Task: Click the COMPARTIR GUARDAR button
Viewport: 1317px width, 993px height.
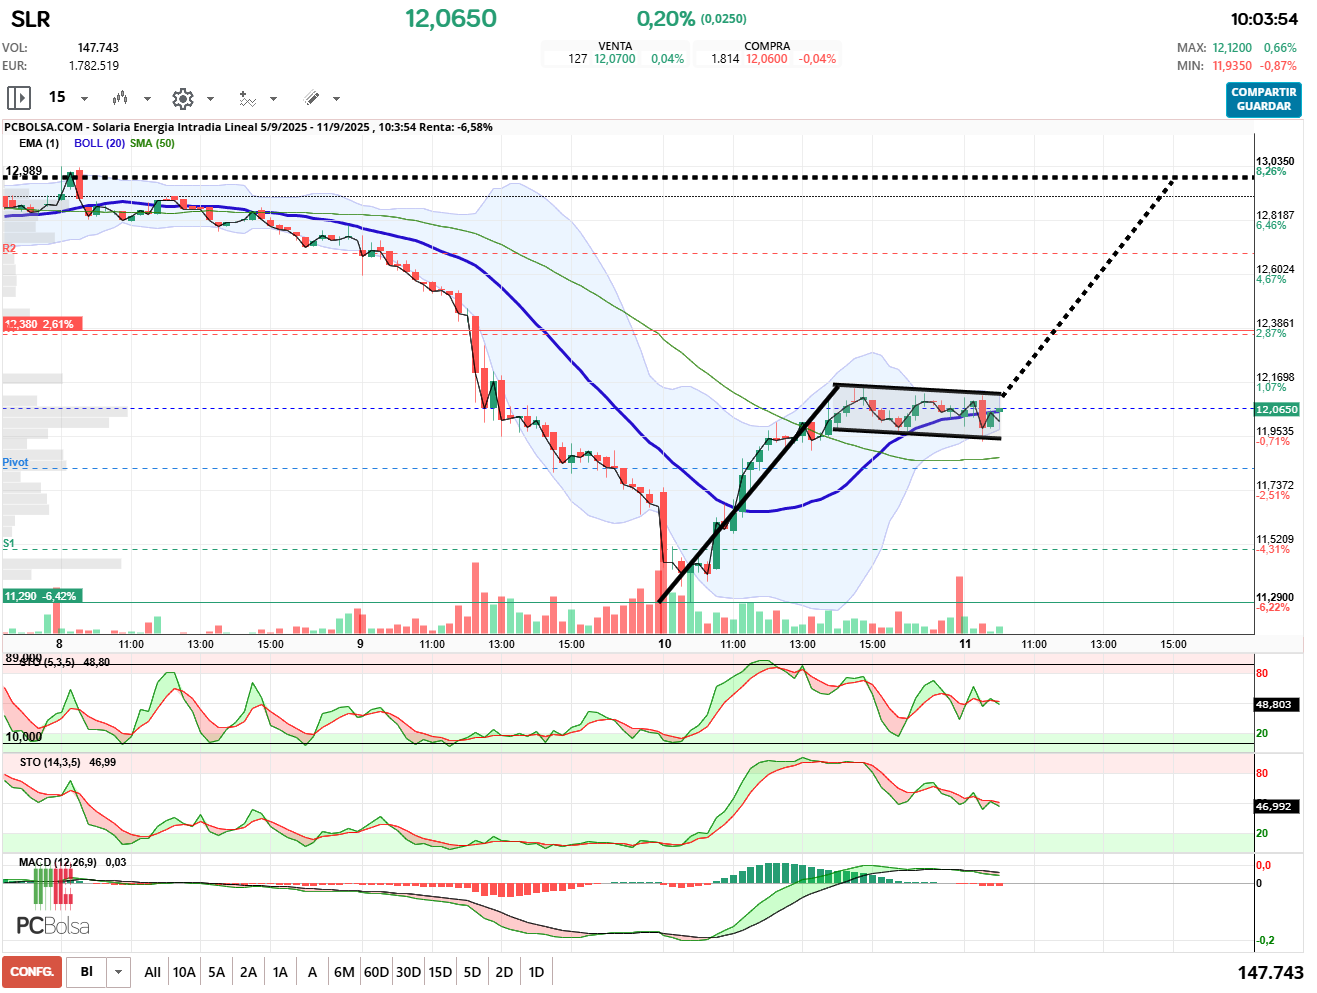Action: click(x=1264, y=99)
